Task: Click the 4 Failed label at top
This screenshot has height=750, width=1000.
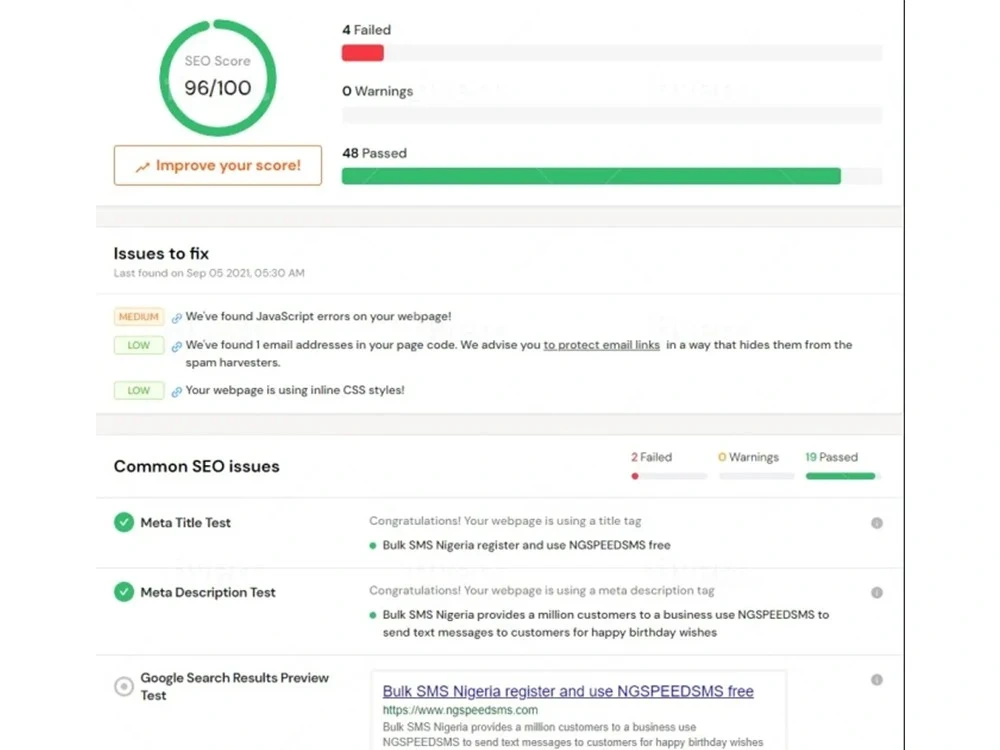Action: tap(366, 30)
